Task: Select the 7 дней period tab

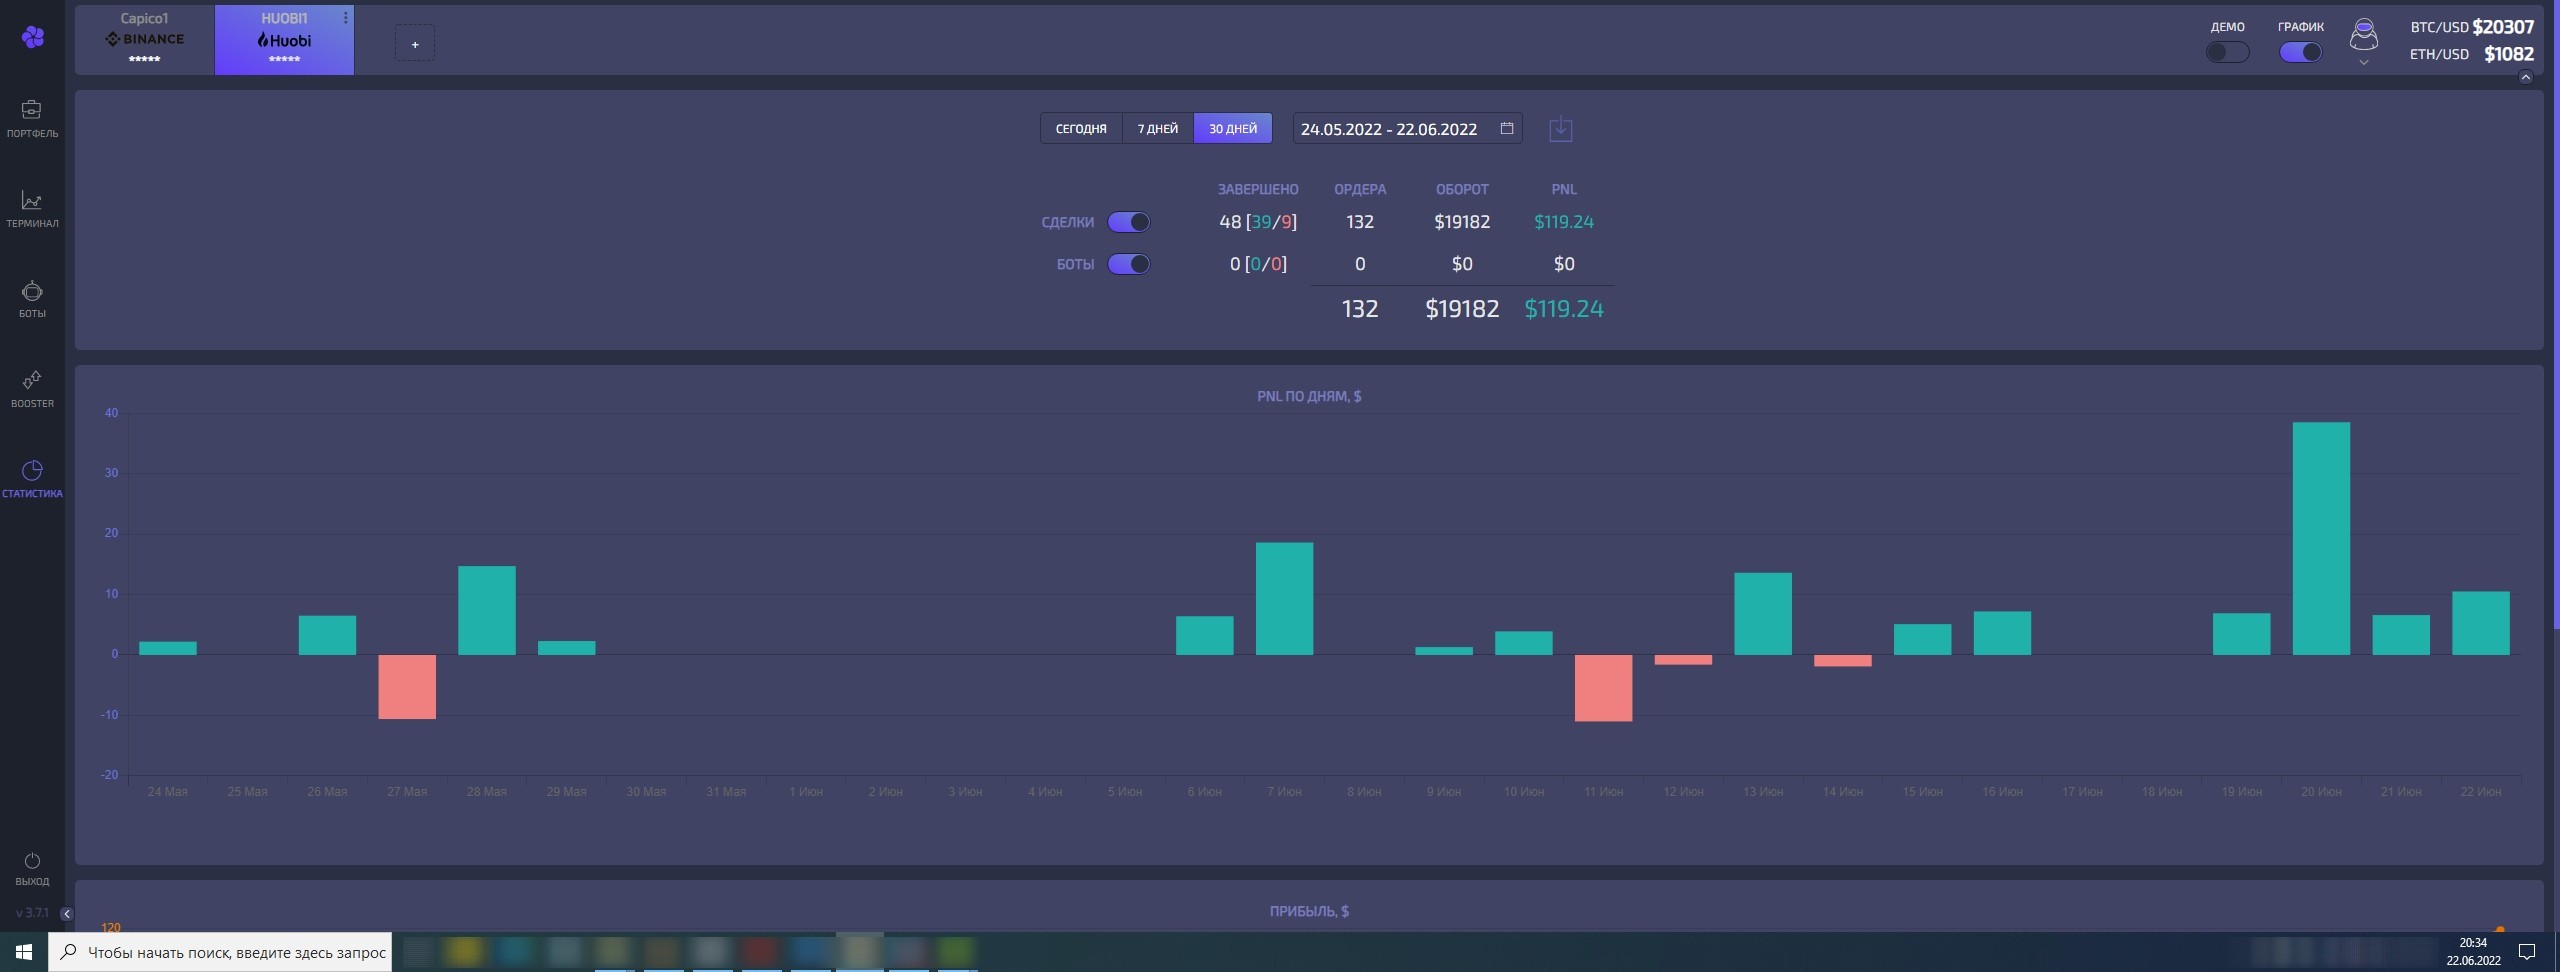Action: click(1157, 128)
